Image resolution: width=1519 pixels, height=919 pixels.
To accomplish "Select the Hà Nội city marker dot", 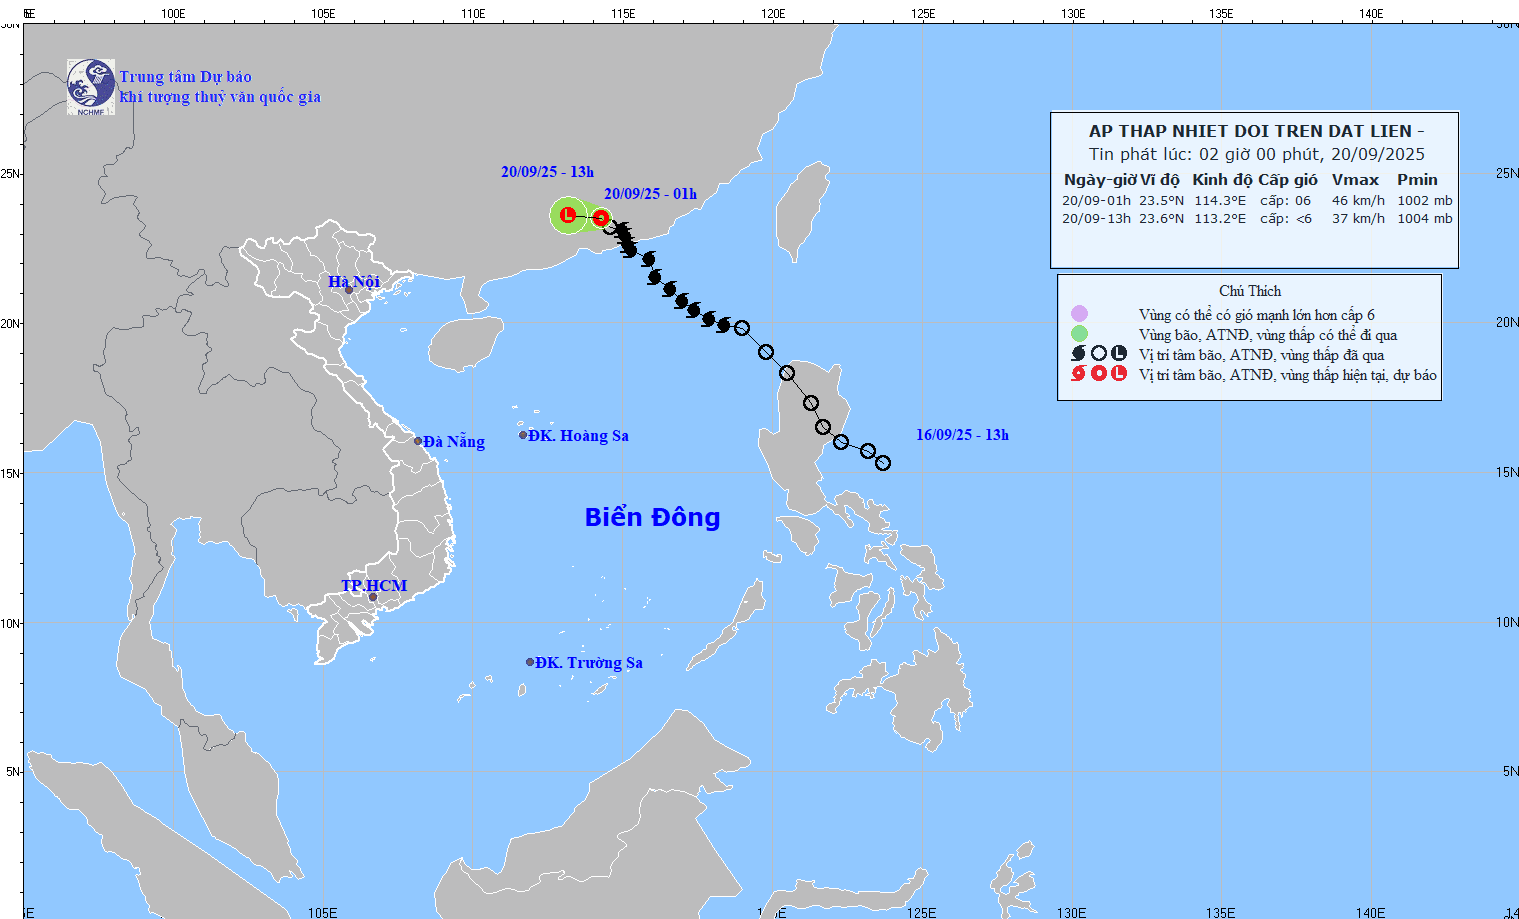I will click(349, 290).
